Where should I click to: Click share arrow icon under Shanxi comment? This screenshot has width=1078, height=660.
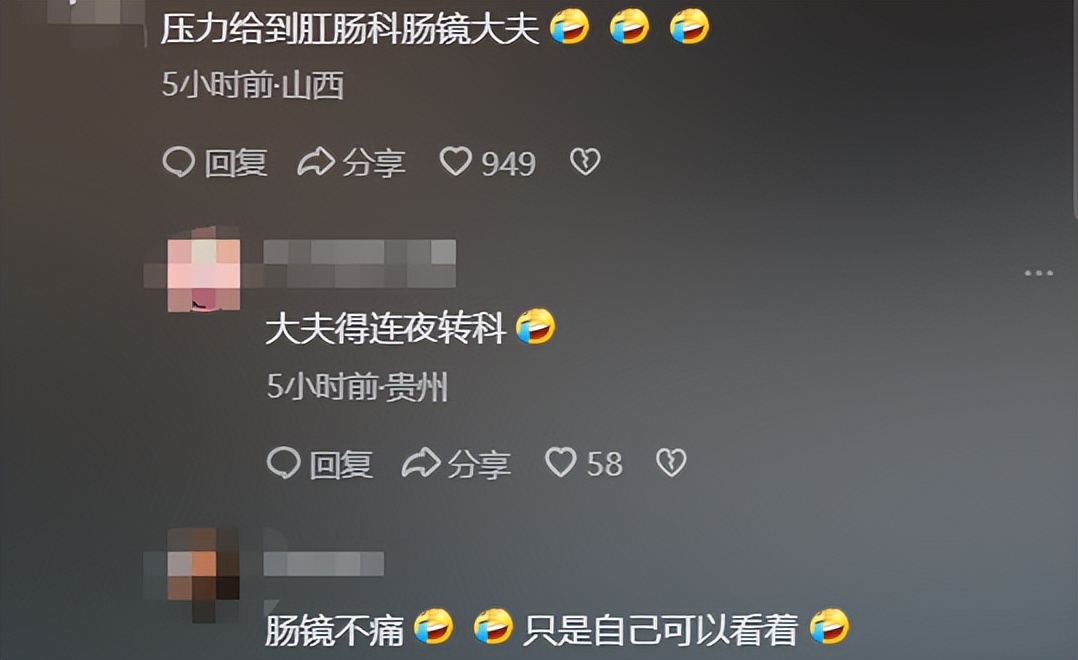point(316,162)
